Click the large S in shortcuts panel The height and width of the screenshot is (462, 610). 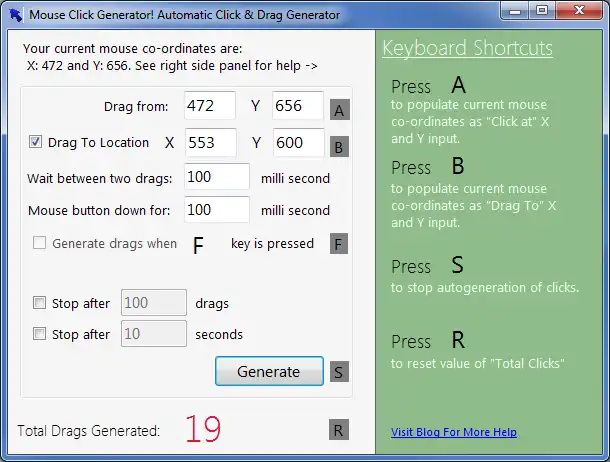(x=458, y=265)
